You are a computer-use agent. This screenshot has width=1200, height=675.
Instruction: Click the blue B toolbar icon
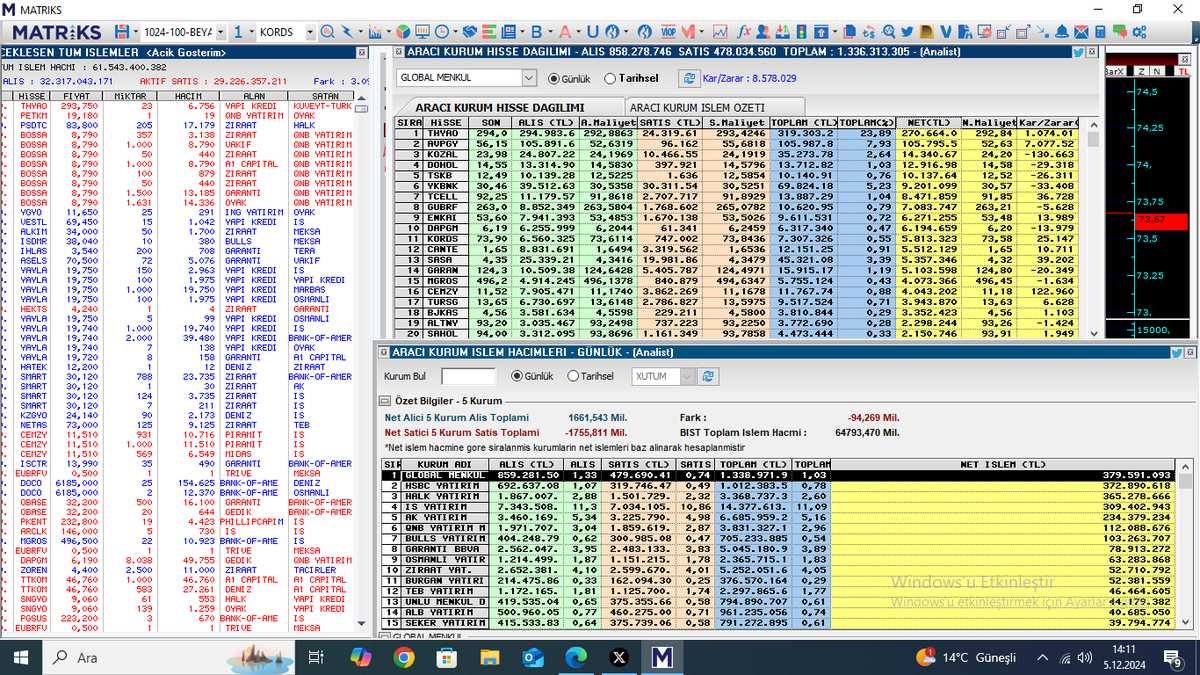pyautogui.click(x=536, y=32)
